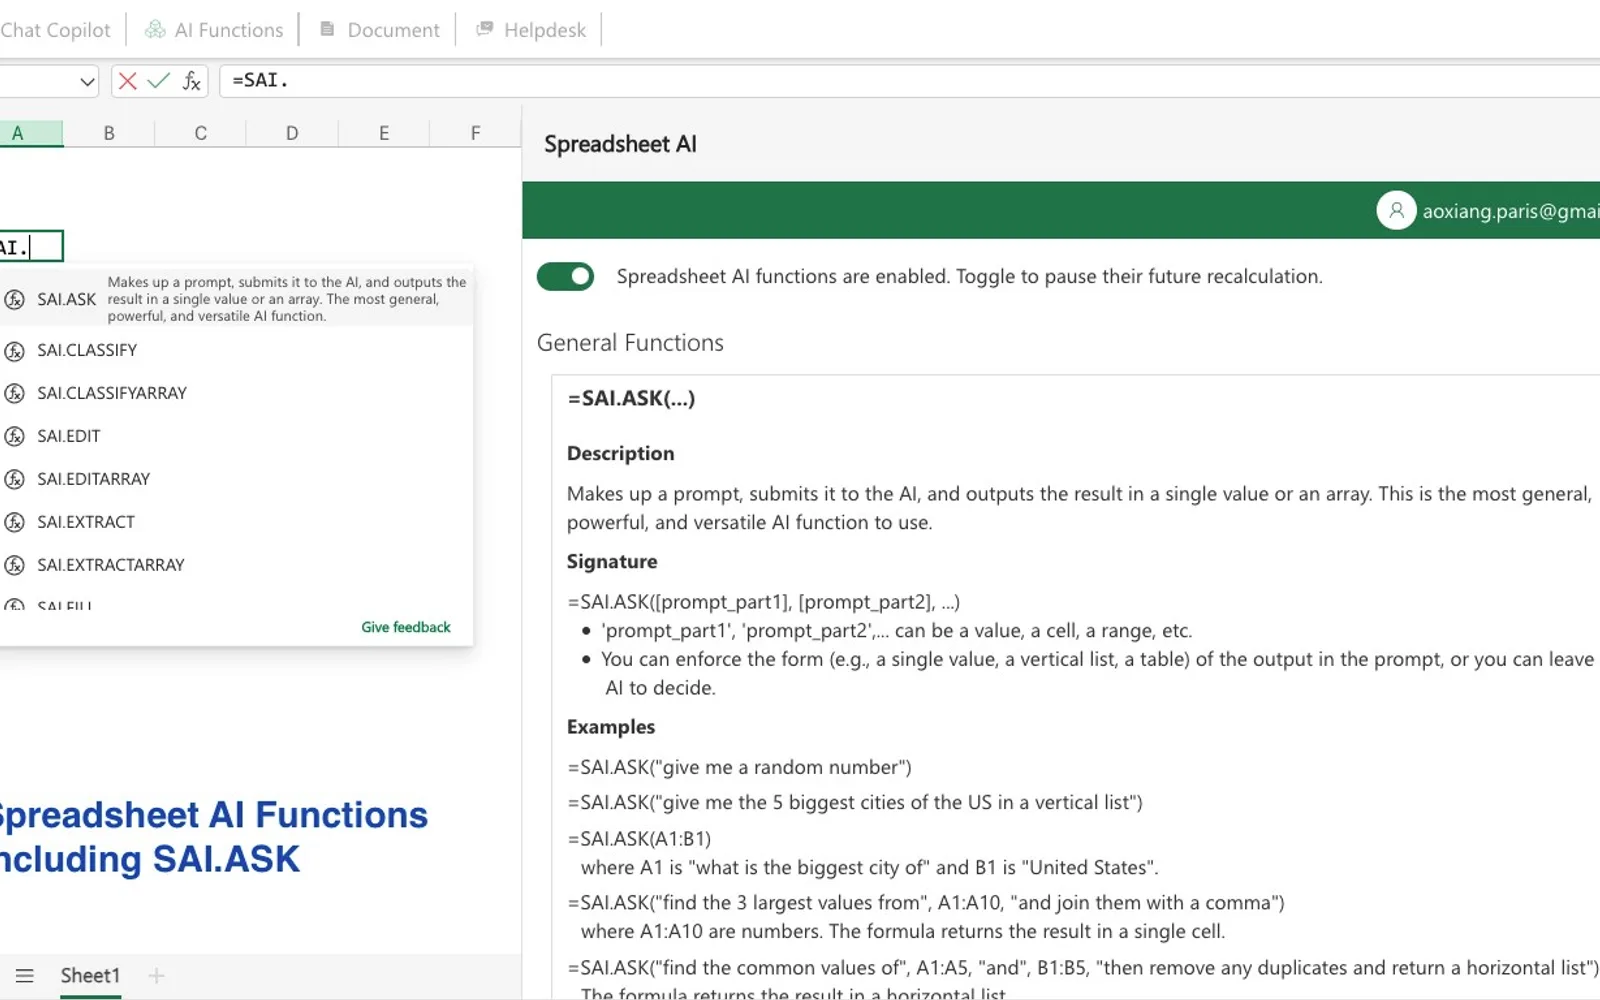Viewport: 1600px width, 1000px height.
Task: Open the all sheets list icon
Action: coord(25,976)
